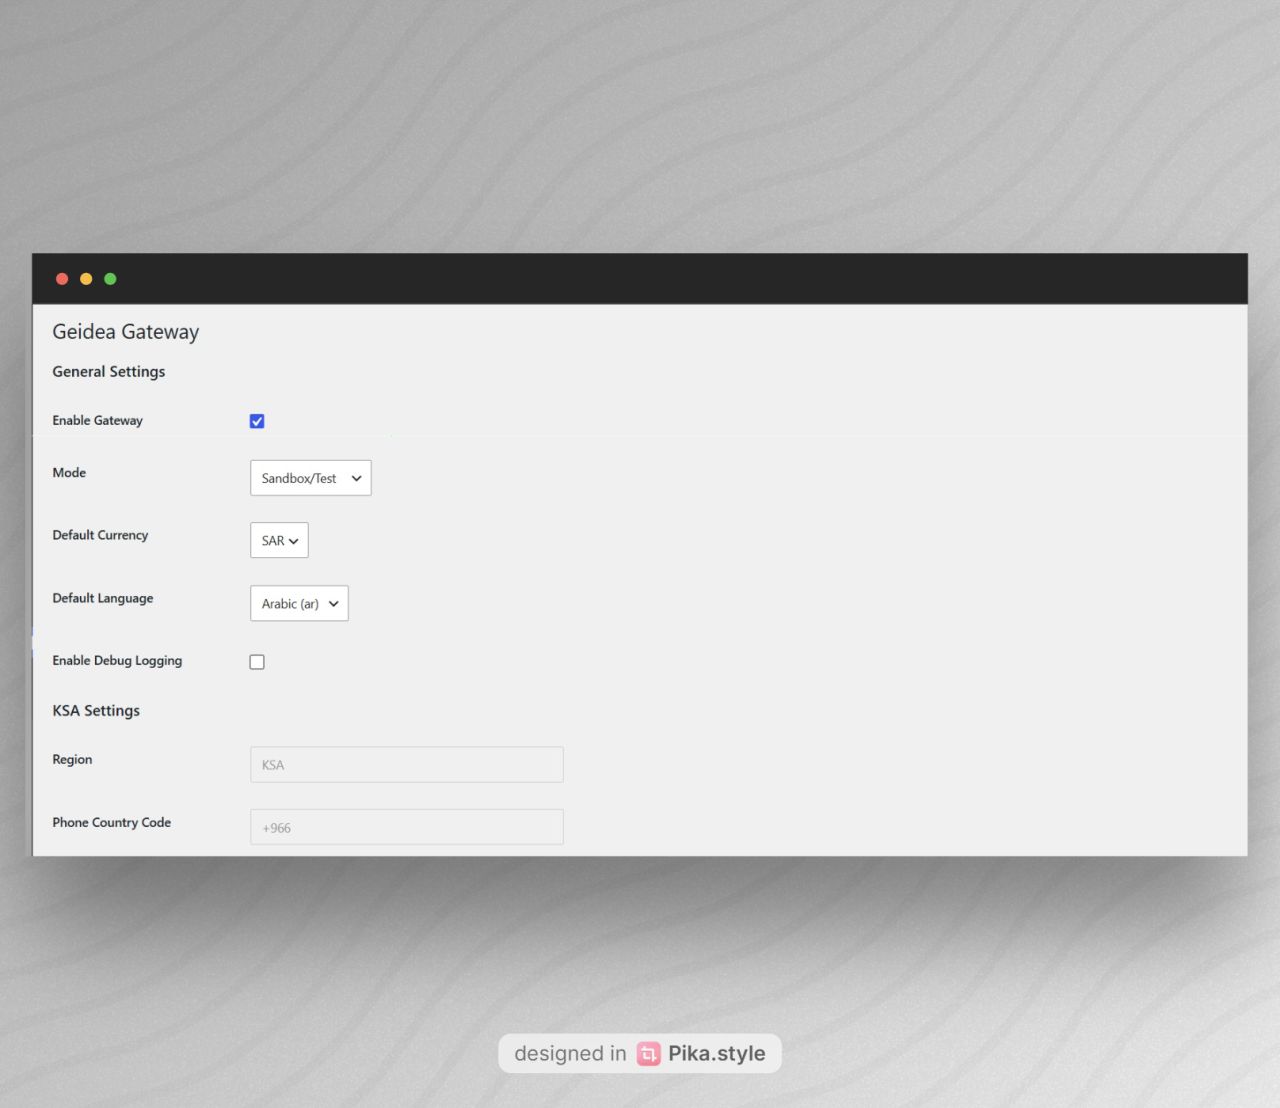This screenshot has height=1108, width=1280.
Task: Click the green maximize window dot
Action: click(x=110, y=279)
